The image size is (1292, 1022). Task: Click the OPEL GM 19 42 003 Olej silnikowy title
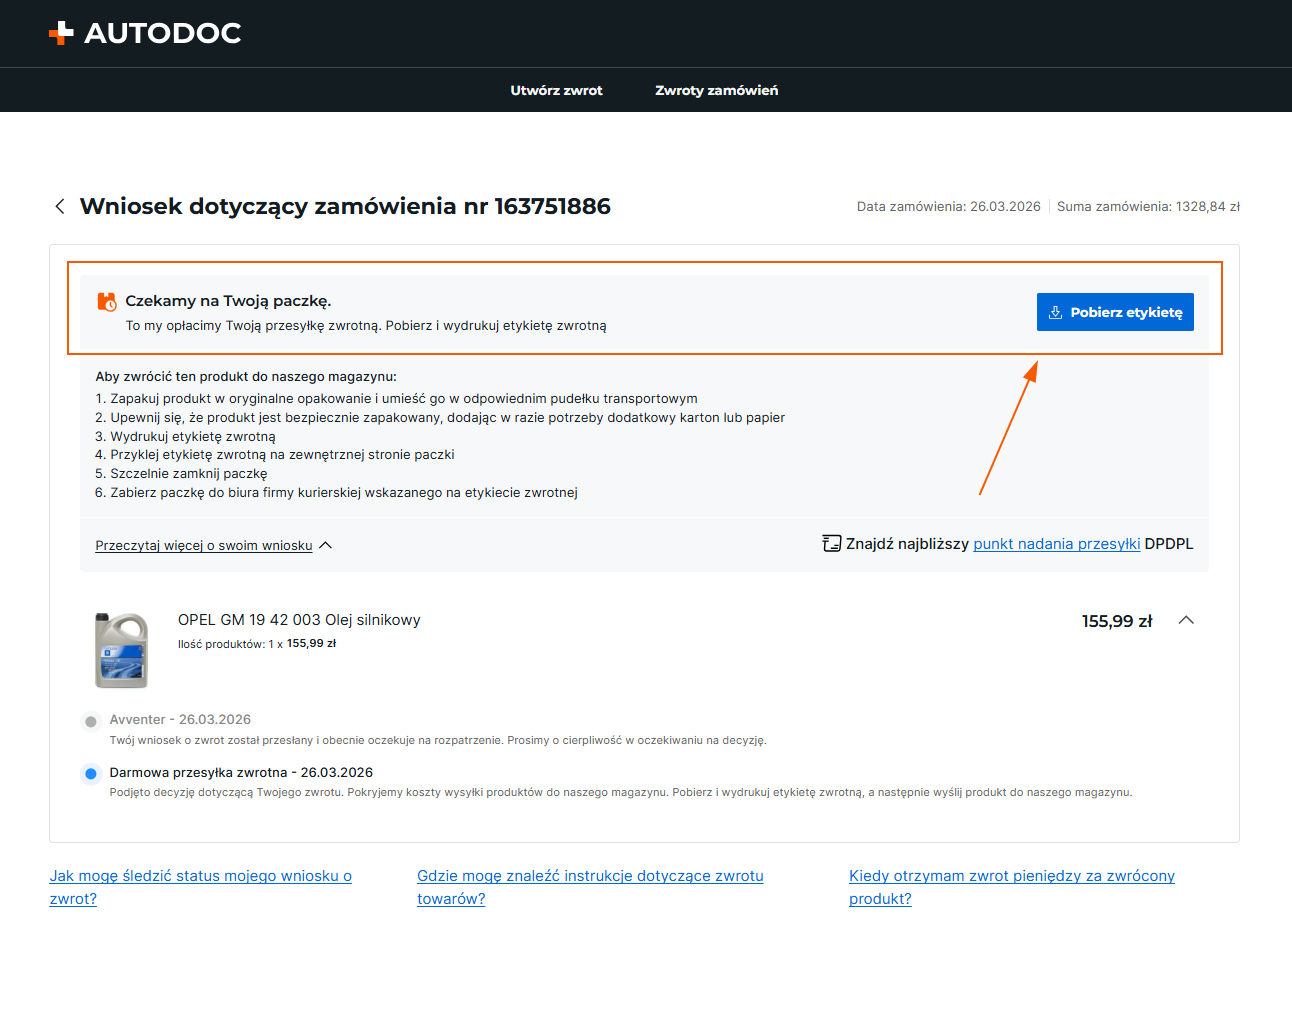(x=299, y=620)
